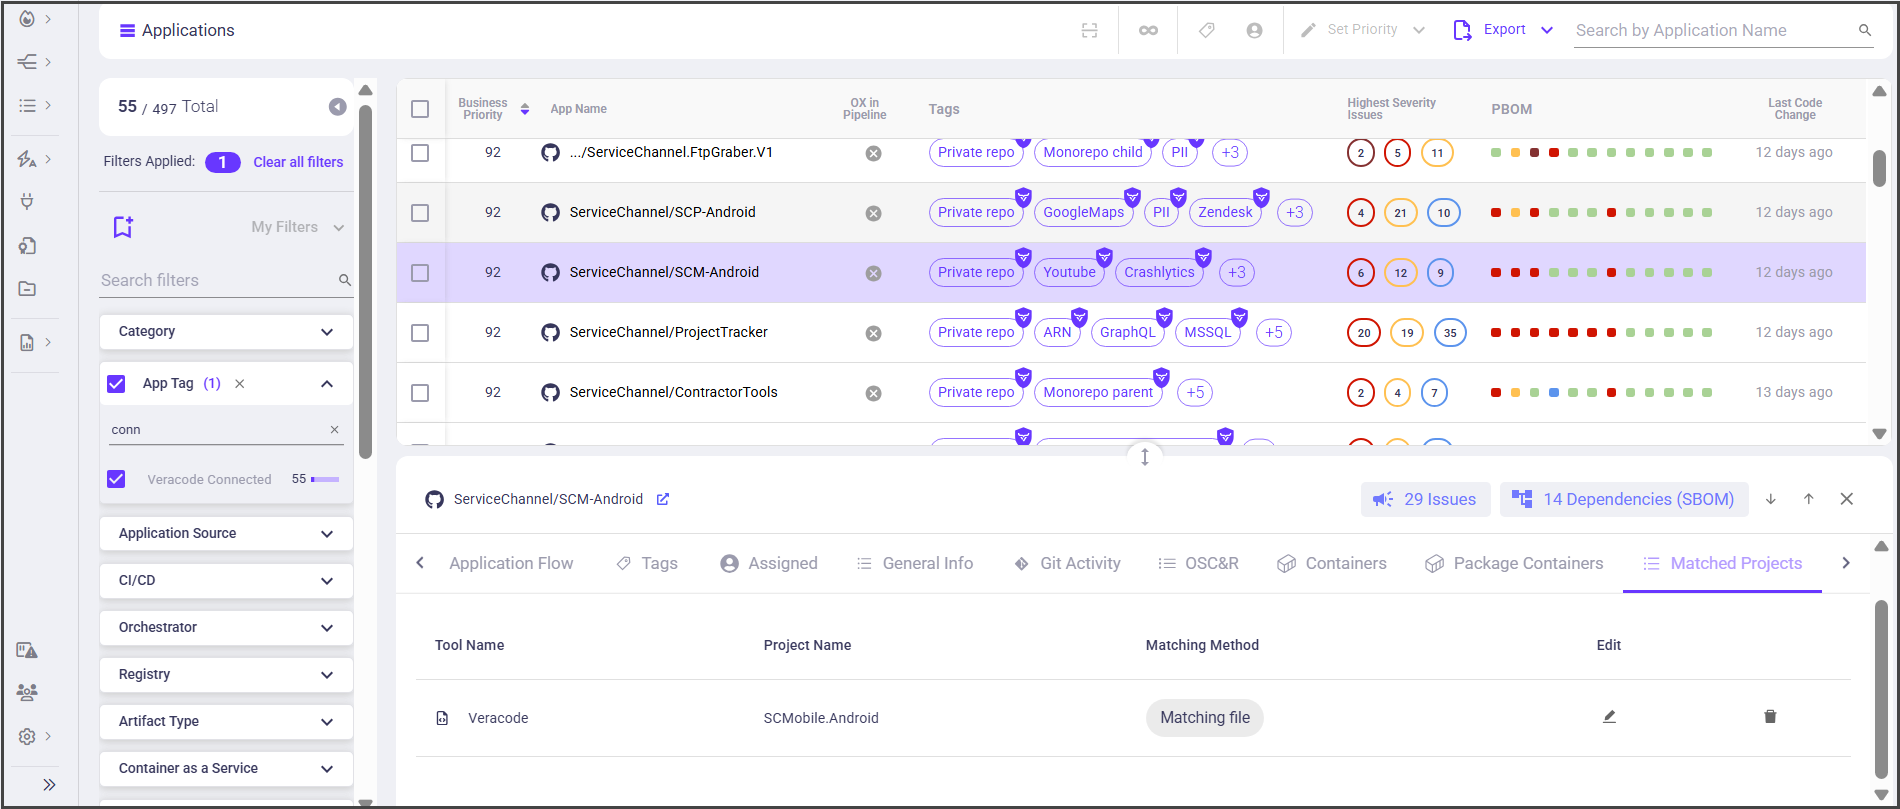The image size is (1900, 809).
Task: Close the details panel with X icon
Action: tap(1846, 499)
